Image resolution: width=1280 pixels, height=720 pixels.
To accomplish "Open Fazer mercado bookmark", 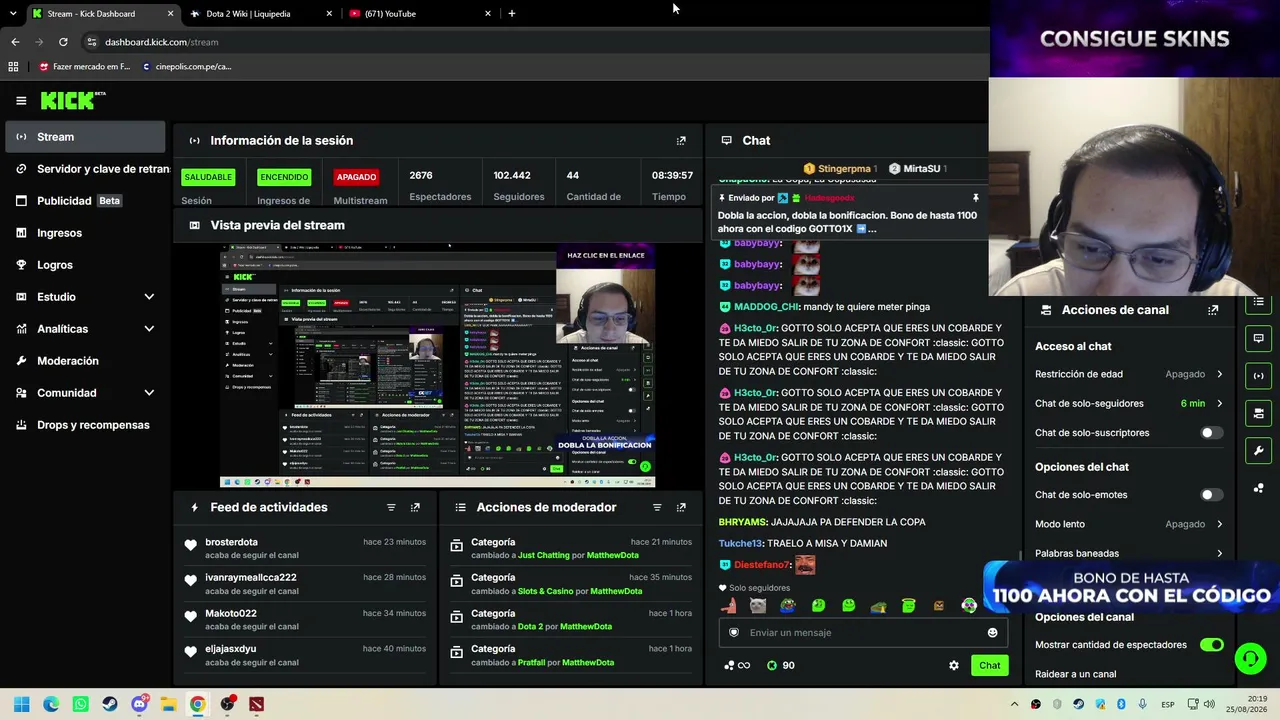I will click(x=84, y=67).
